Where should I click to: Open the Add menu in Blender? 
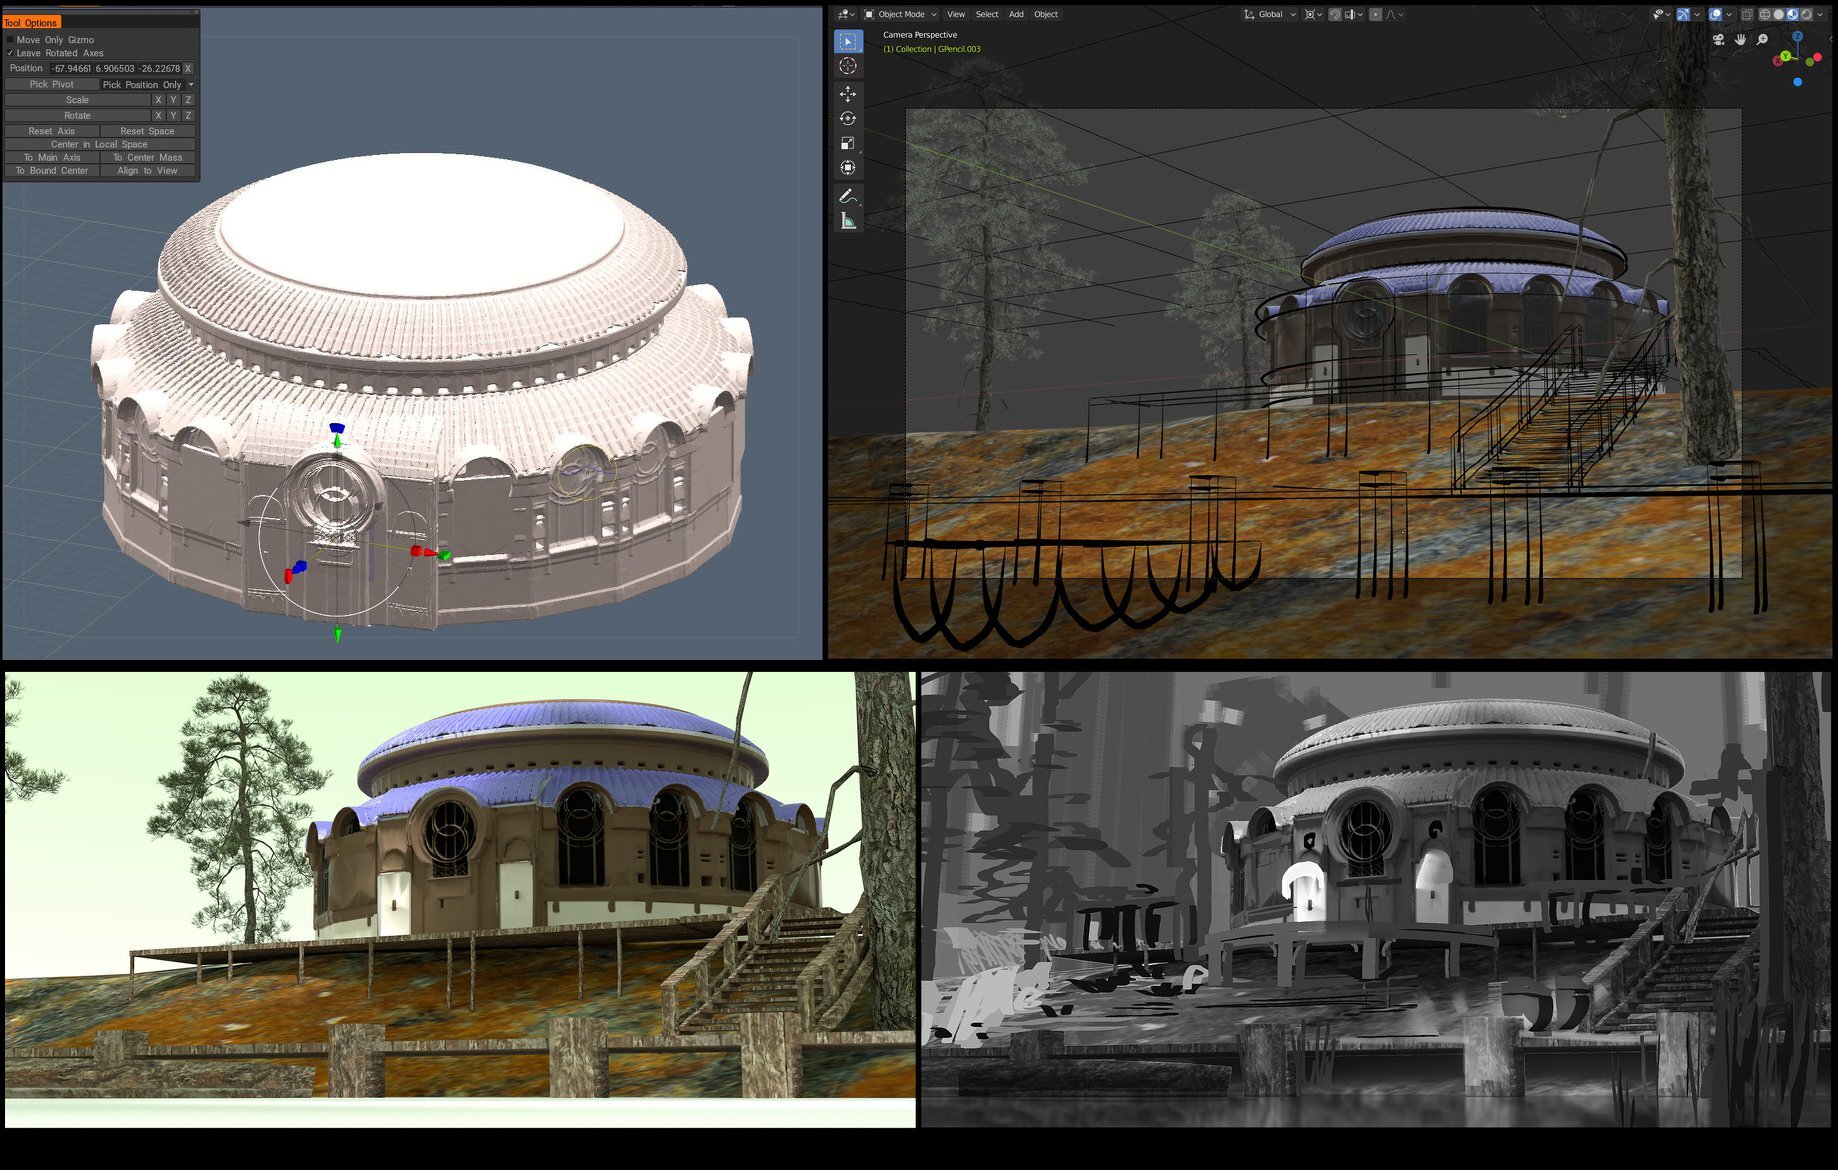click(1016, 14)
